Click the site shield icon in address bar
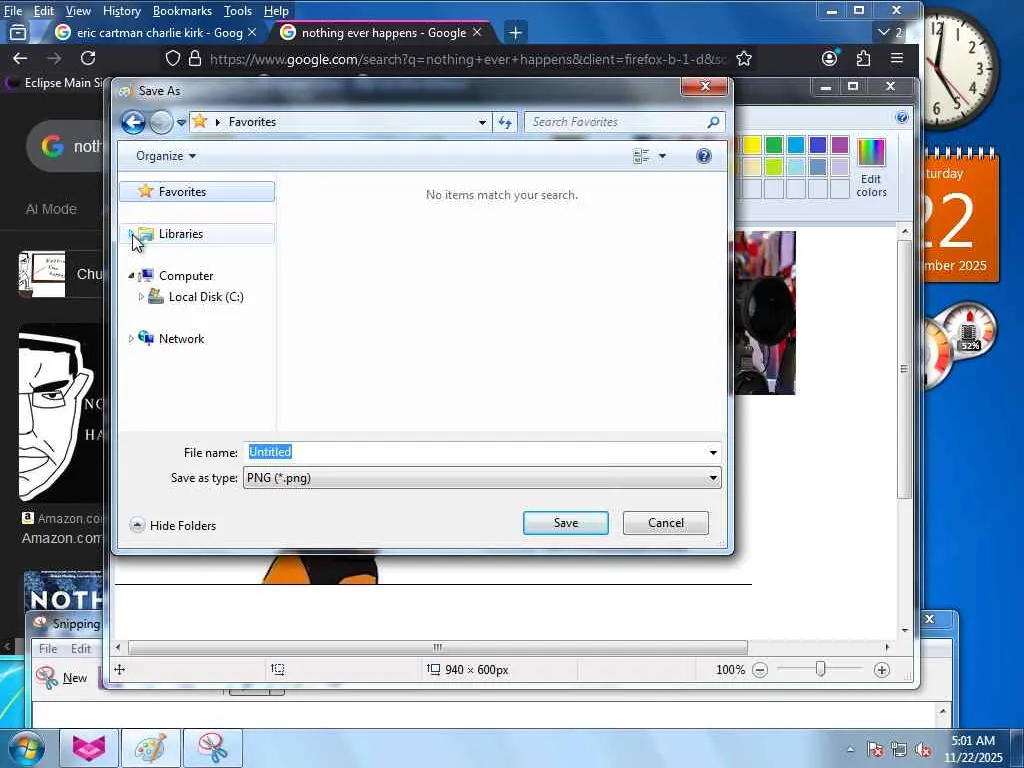Viewport: 1024px width, 768px height. pyautogui.click(x=173, y=59)
